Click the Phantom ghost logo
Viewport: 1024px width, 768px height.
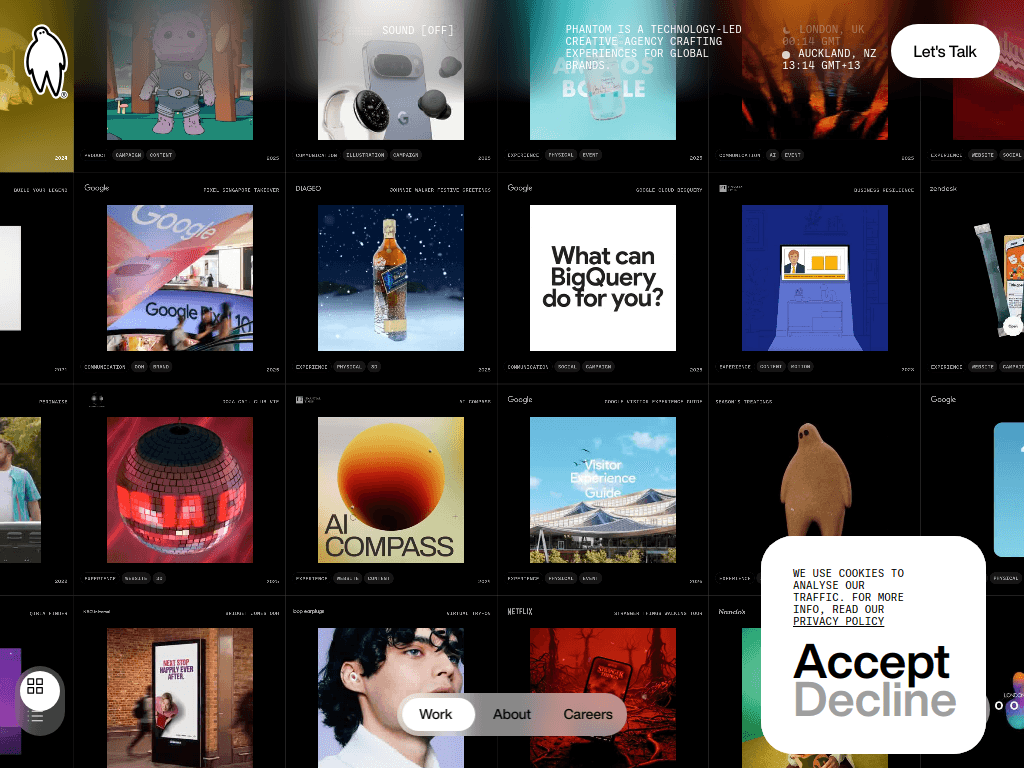click(46, 62)
